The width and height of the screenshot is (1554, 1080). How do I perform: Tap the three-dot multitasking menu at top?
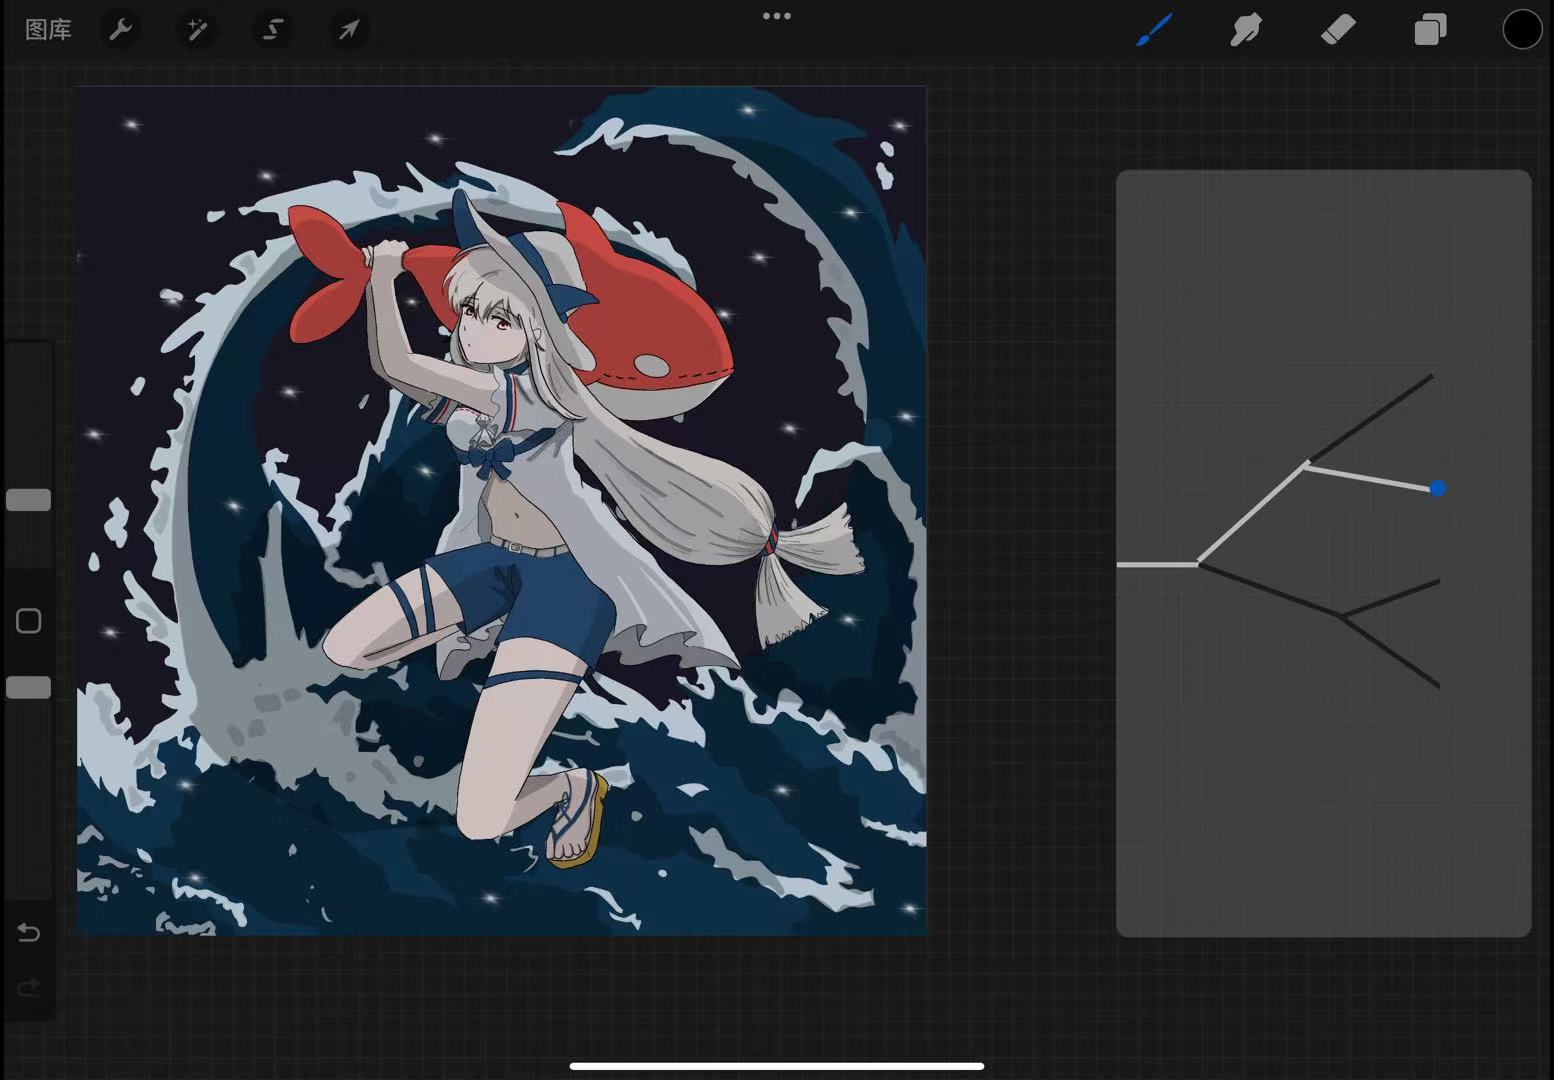click(777, 16)
